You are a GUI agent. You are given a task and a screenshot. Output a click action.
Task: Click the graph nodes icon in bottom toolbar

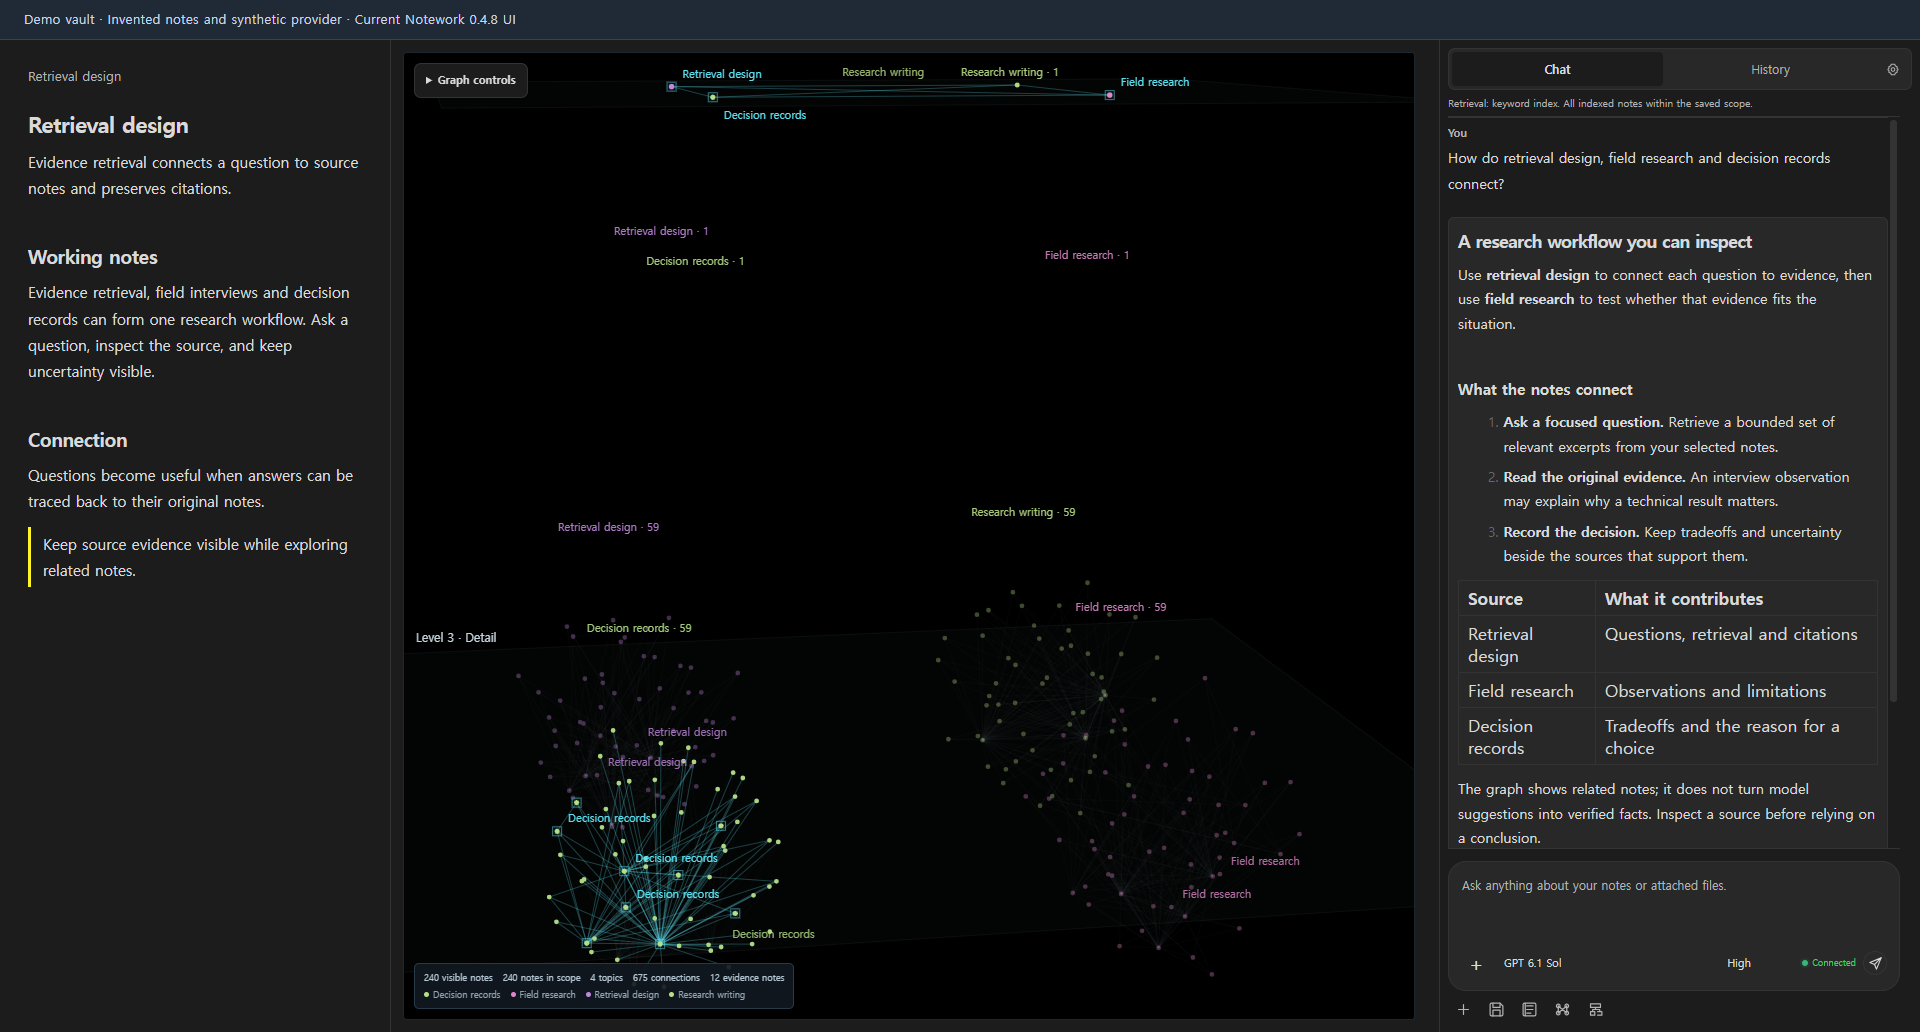tap(1562, 1010)
